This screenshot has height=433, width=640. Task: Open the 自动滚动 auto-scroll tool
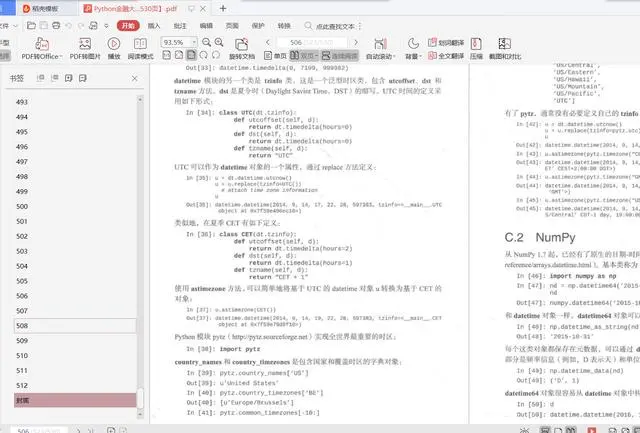[380, 48]
